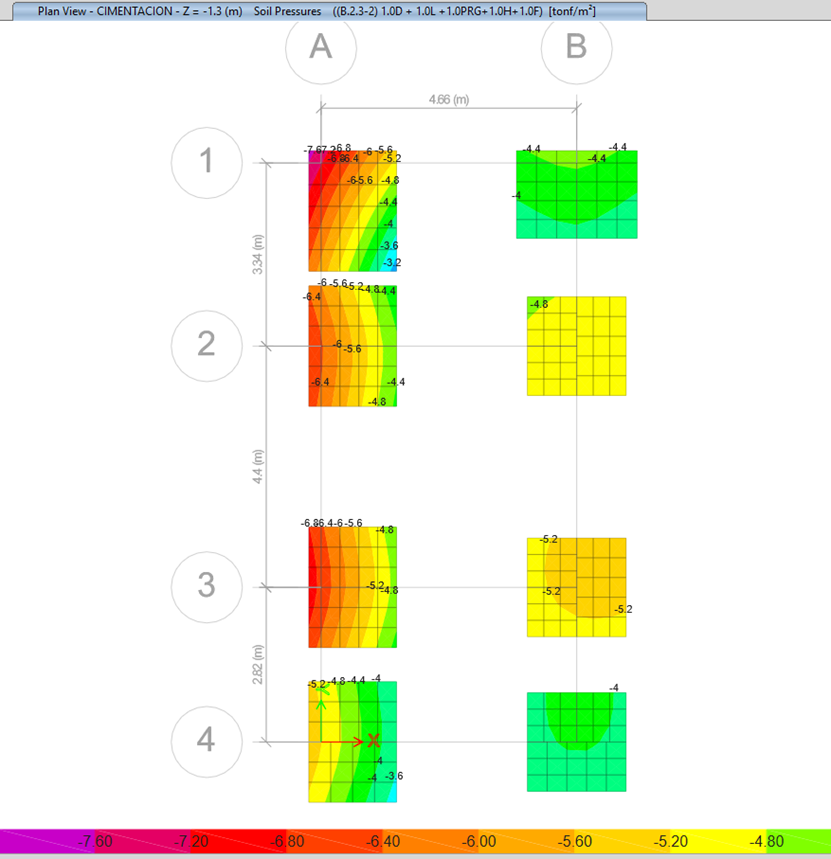Click the yellow footing at grid B-2
Viewport: 831px width, 859px height.
pyautogui.click(x=576, y=345)
